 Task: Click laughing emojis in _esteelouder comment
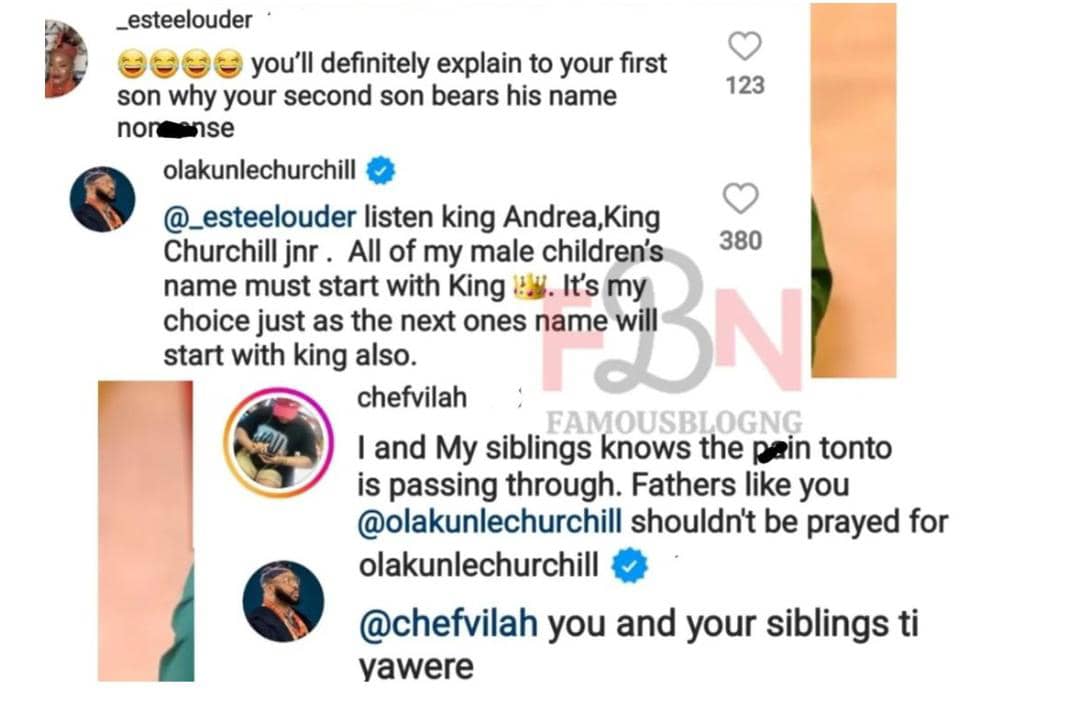[180, 64]
